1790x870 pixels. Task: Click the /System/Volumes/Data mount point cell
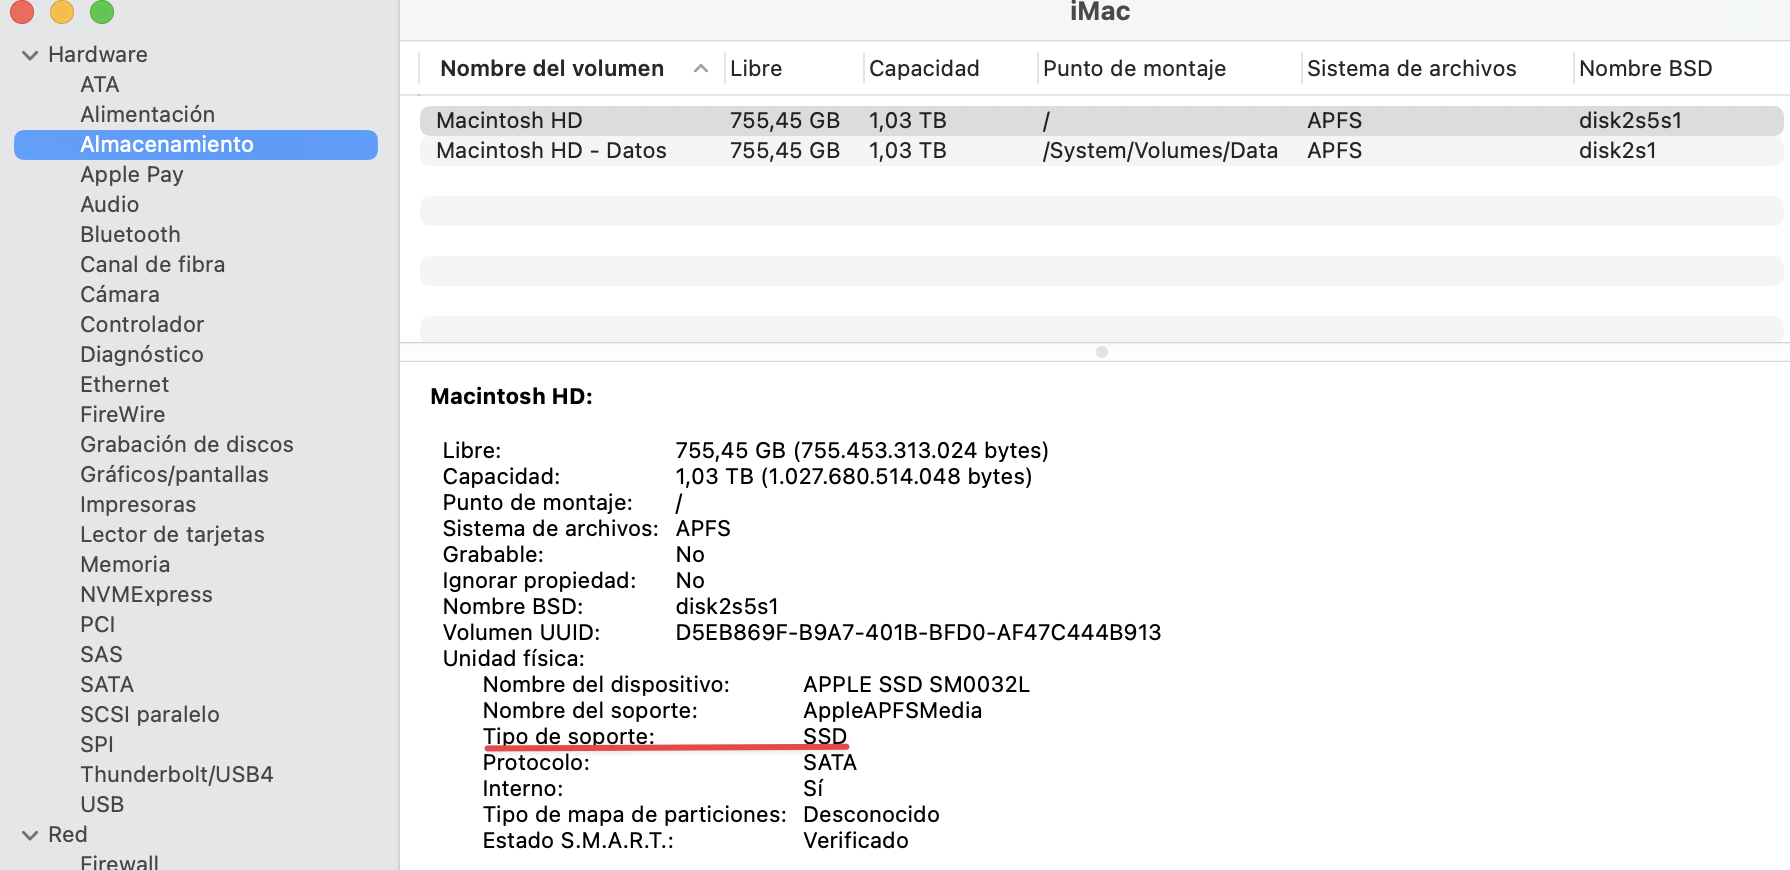click(1160, 151)
